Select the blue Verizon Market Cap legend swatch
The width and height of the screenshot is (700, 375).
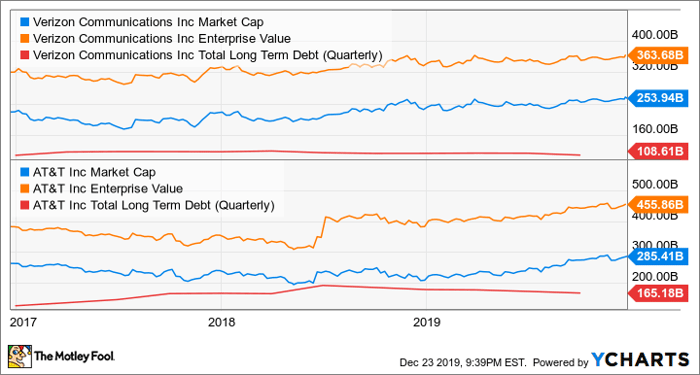[25, 22]
